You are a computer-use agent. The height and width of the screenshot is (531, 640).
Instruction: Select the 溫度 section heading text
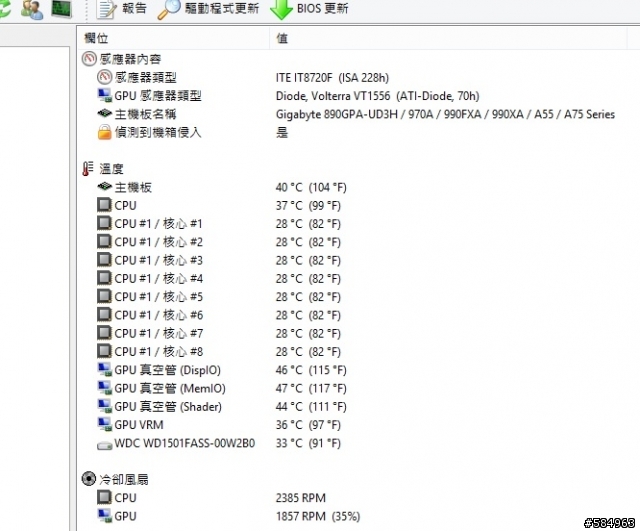(111, 169)
